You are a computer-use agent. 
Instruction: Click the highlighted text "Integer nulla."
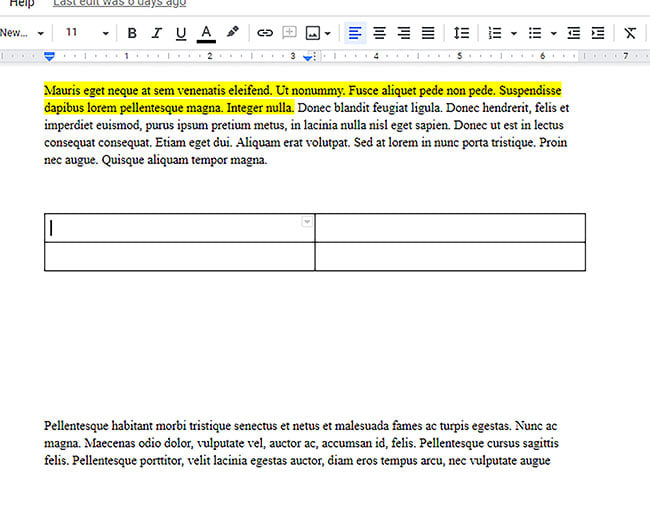pos(260,108)
